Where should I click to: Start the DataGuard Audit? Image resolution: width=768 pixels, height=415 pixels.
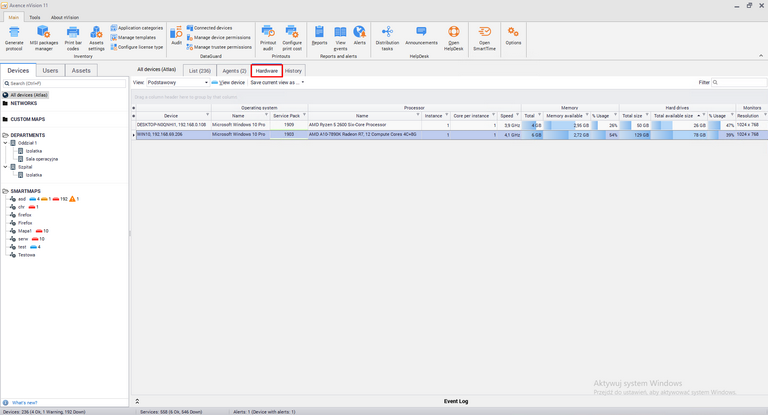[x=176, y=35]
